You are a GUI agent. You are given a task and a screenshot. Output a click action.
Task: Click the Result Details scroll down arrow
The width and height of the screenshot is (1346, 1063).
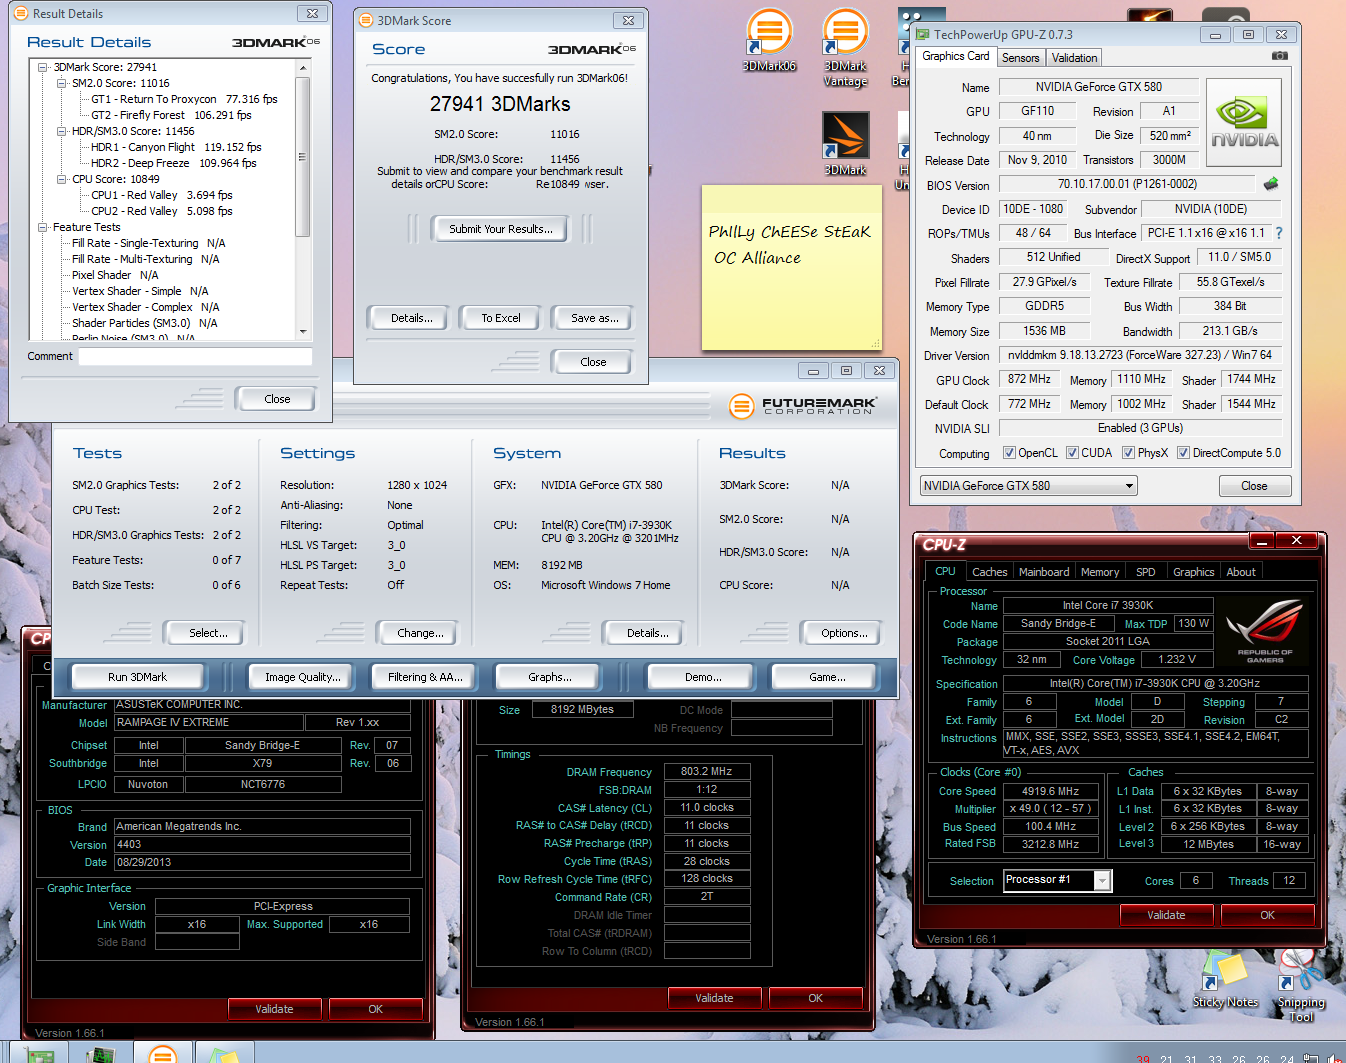(x=302, y=332)
